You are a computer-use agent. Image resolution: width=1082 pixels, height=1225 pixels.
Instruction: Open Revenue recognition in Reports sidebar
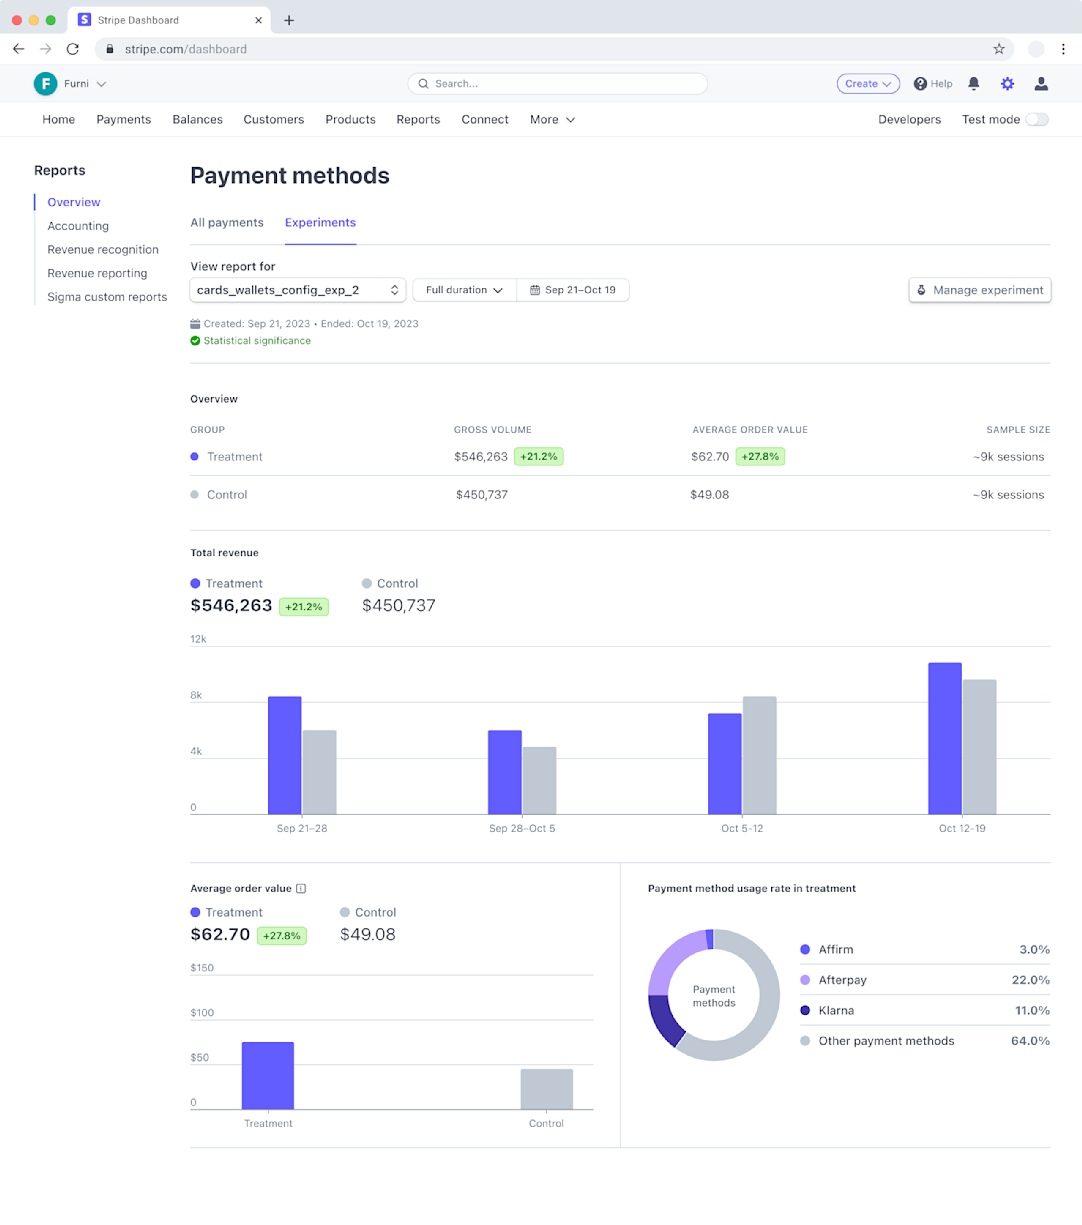pos(103,250)
